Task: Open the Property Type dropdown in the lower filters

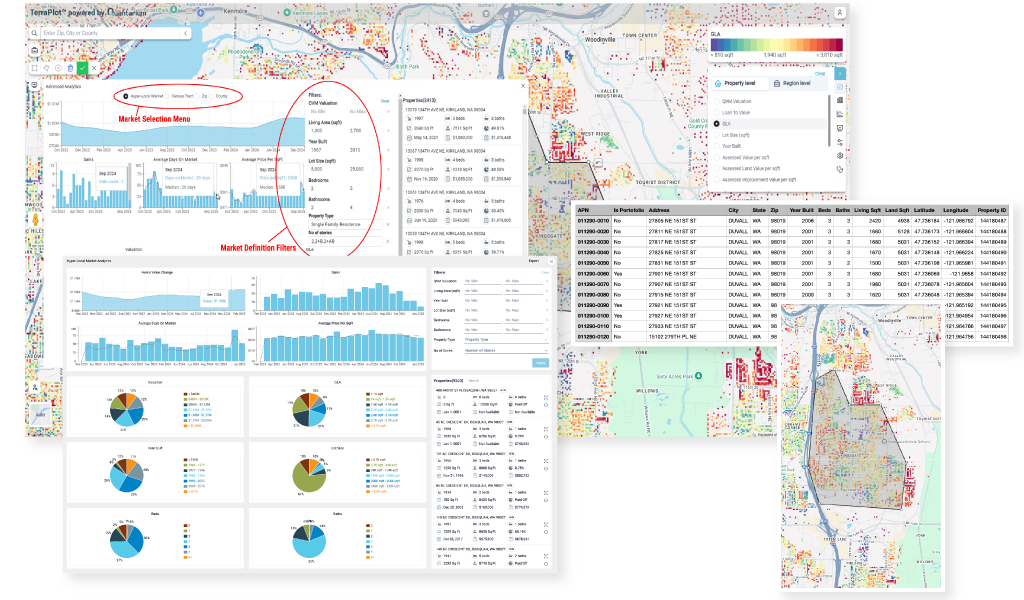Action: tap(505, 339)
